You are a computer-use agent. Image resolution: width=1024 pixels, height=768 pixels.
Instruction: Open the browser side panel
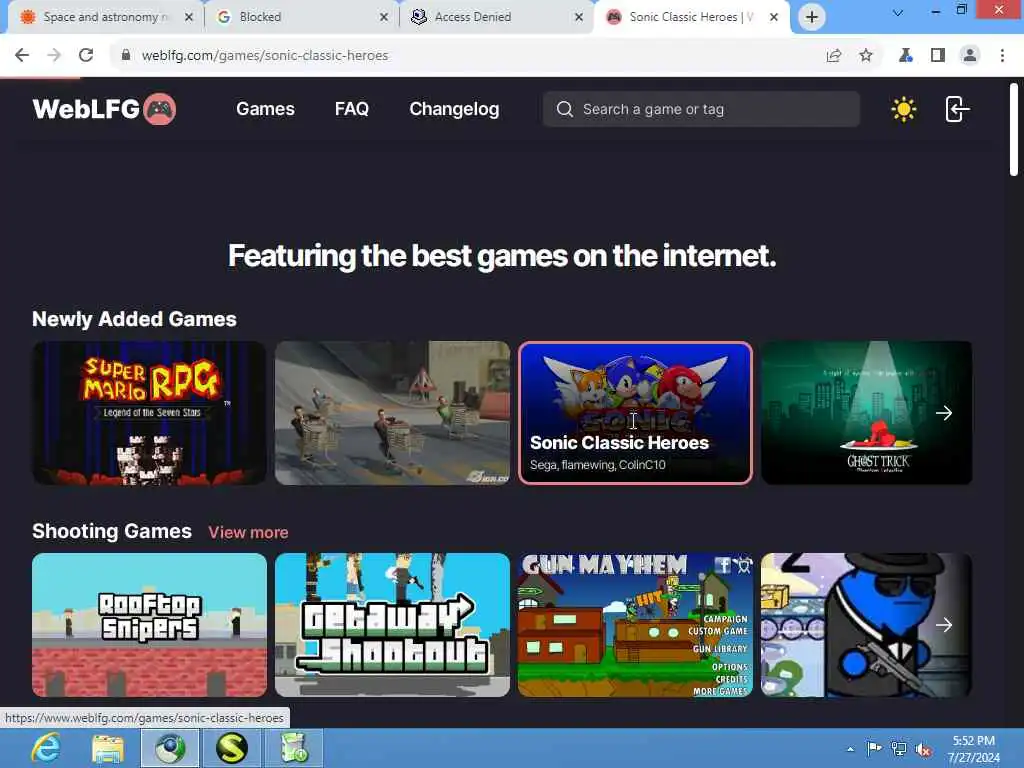pos(938,56)
